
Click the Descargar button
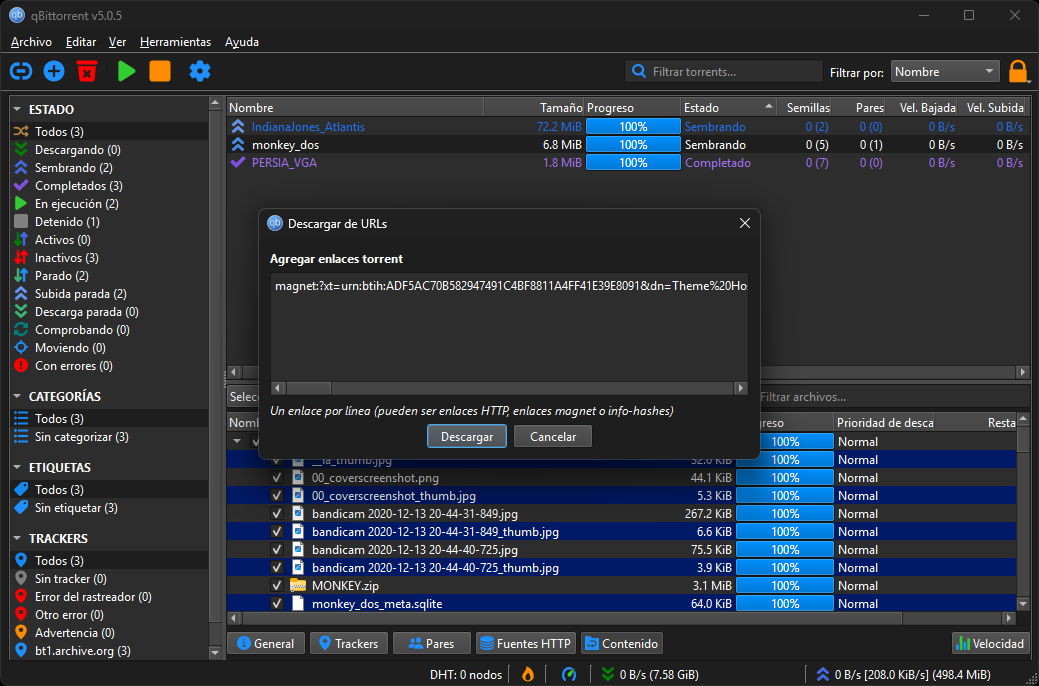click(x=467, y=437)
